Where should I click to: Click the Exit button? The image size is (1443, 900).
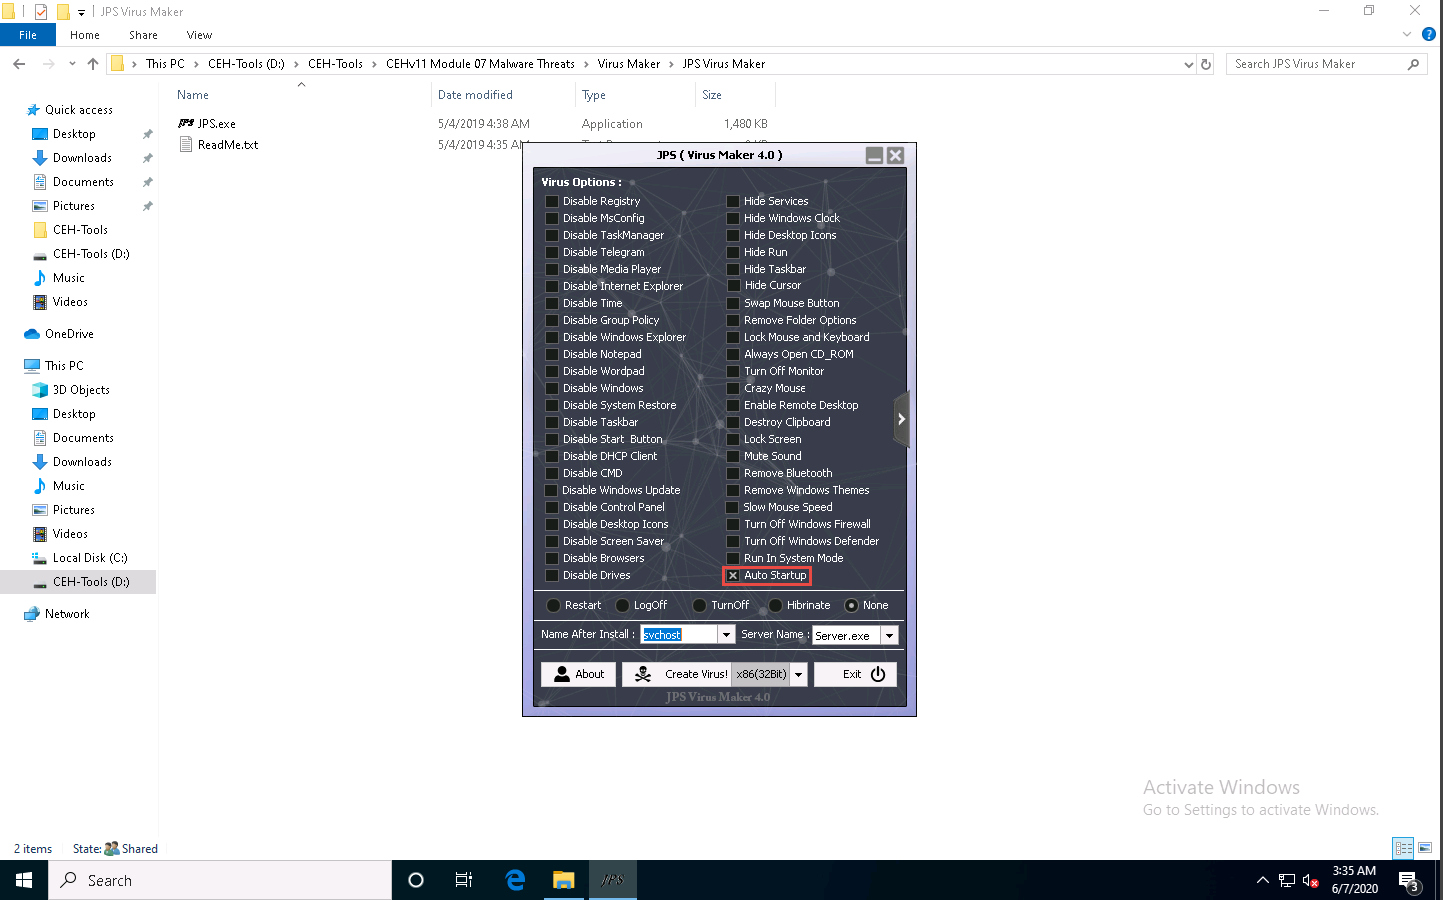(x=855, y=674)
